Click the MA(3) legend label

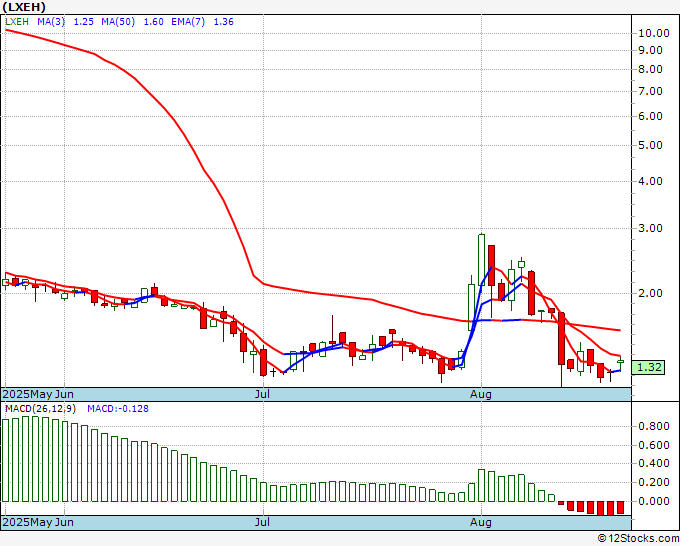[x=51, y=22]
